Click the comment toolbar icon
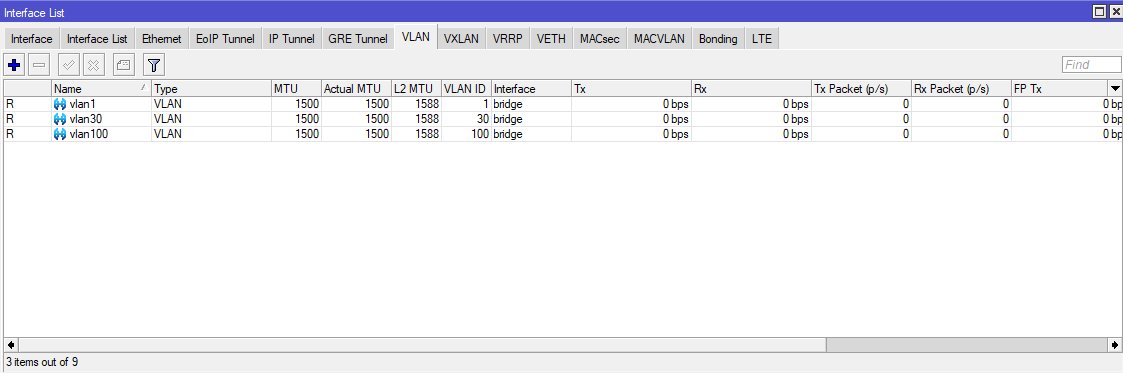This screenshot has width=1123, height=373. pyautogui.click(x=124, y=65)
